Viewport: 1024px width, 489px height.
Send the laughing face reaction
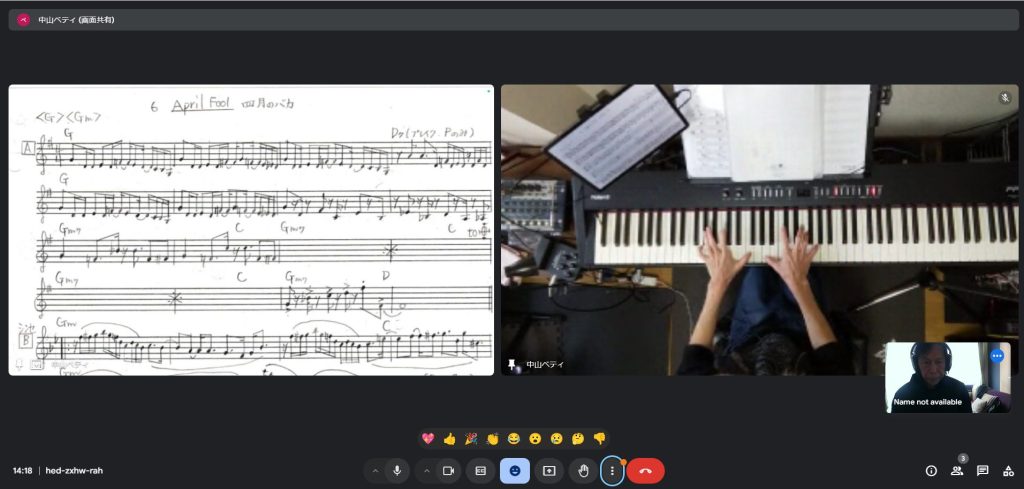514,439
